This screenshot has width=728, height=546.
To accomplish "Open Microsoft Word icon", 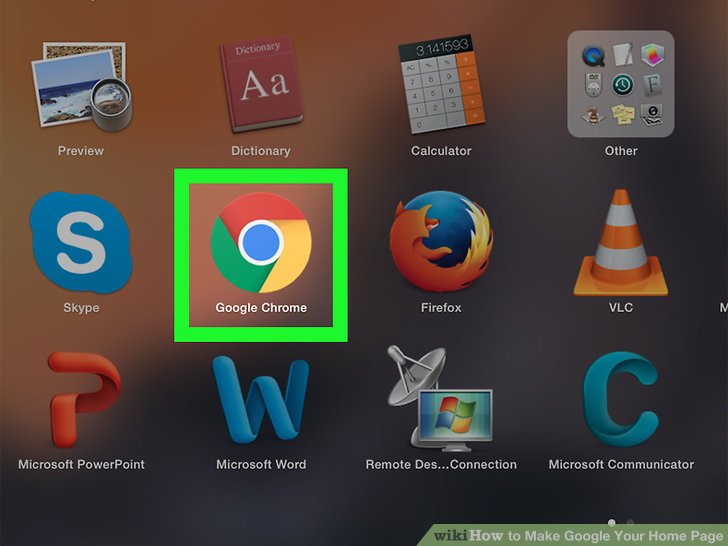I will pos(261,399).
